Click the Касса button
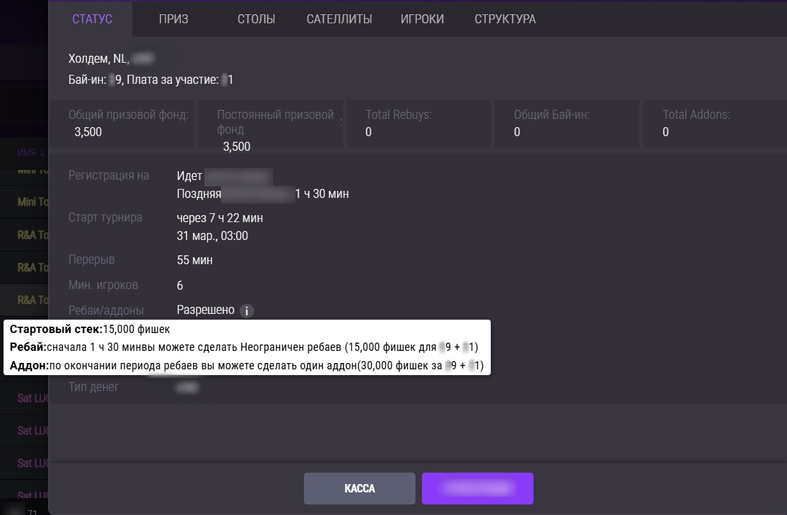787x515 pixels. pos(359,488)
